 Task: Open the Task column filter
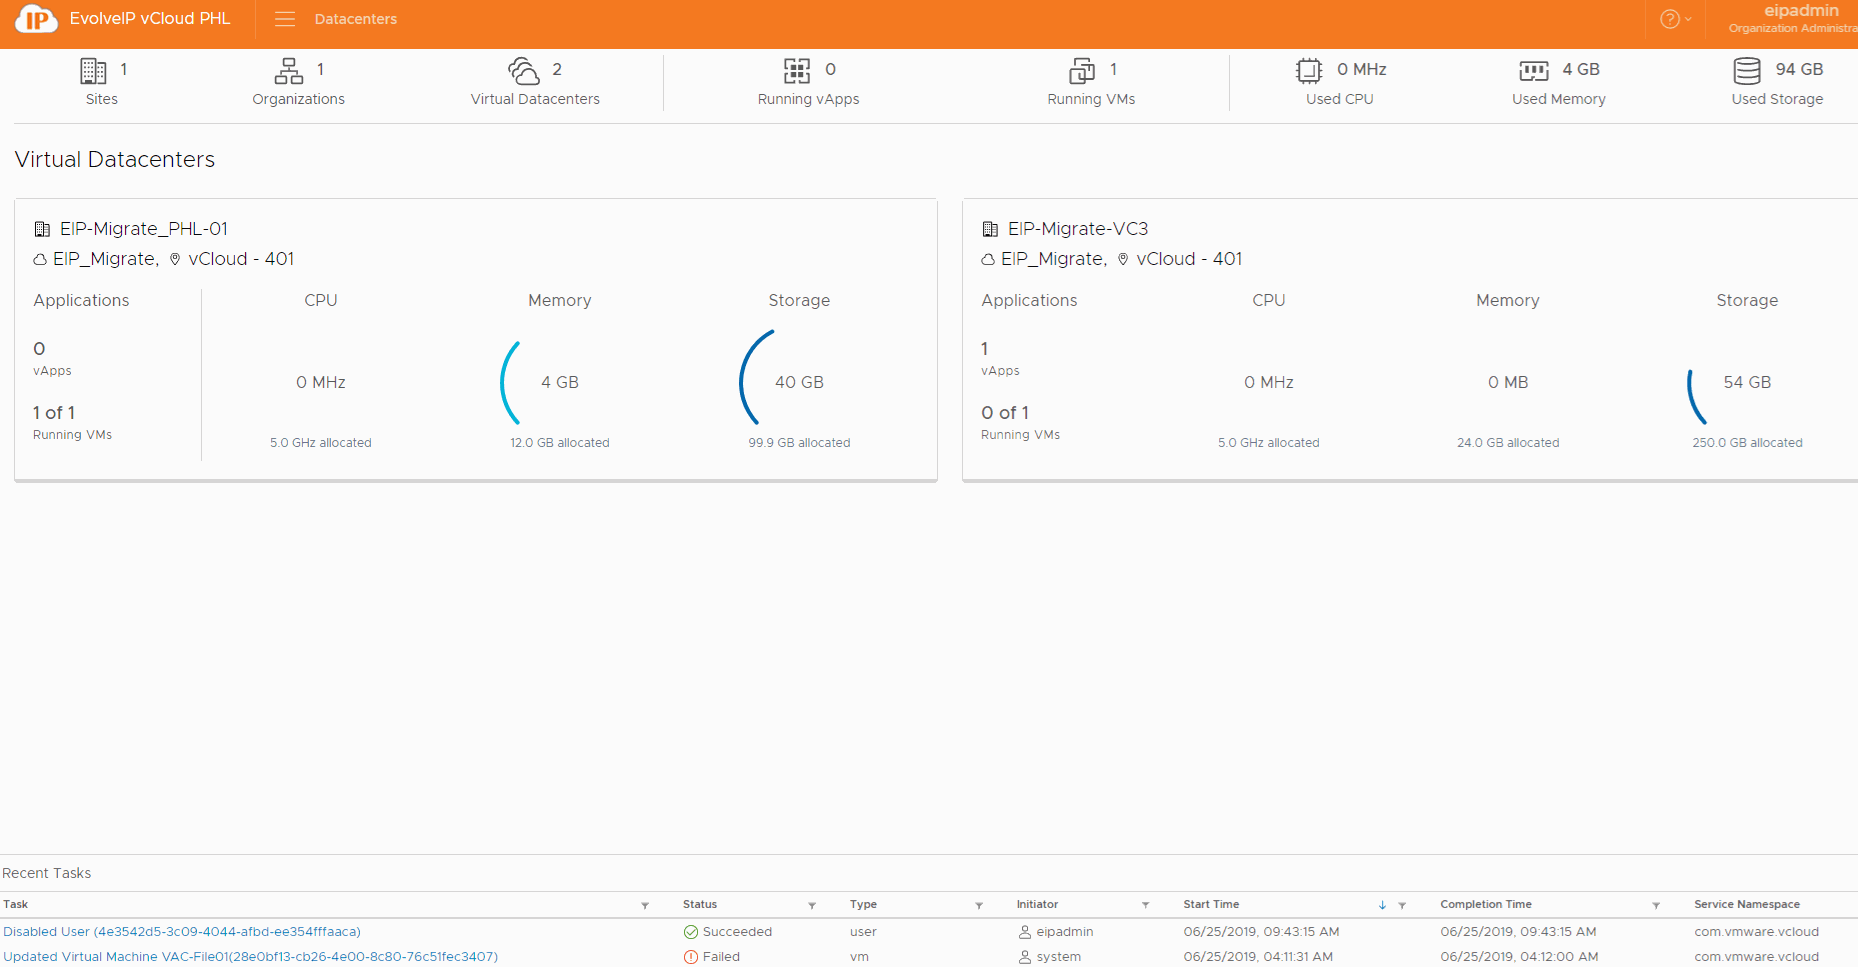pyautogui.click(x=645, y=905)
